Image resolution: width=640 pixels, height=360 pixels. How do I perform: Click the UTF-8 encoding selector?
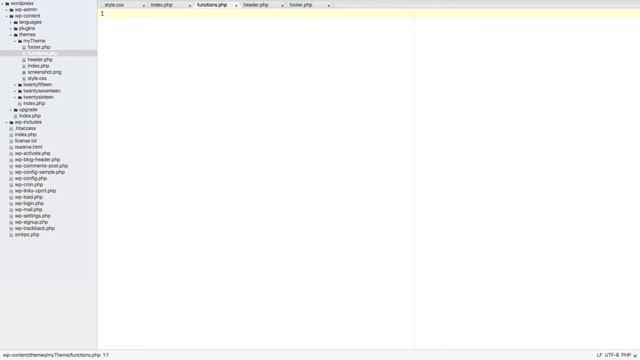tap(611, 355)
